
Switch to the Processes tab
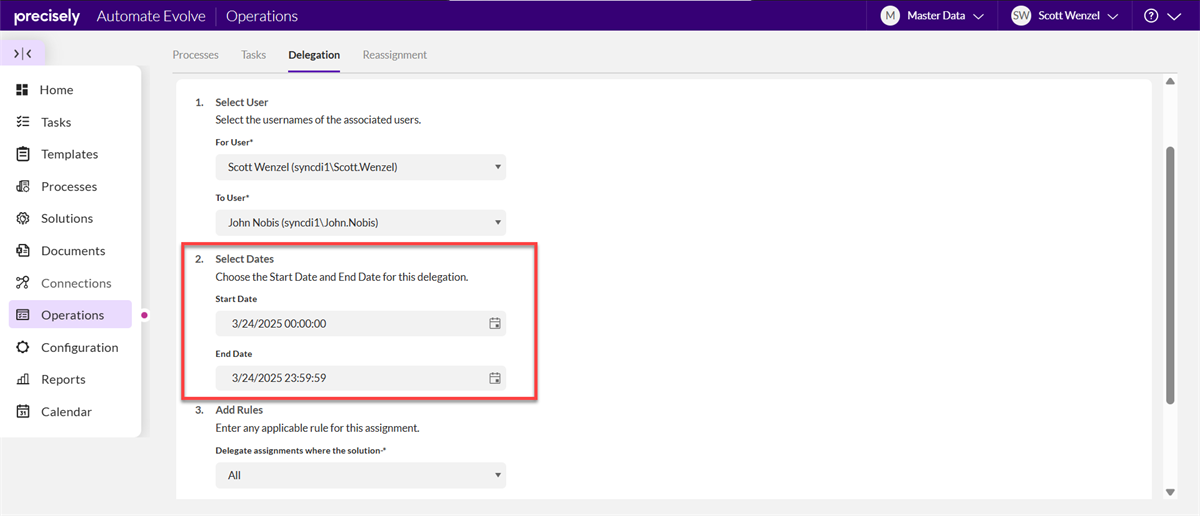tap(195, 55)
